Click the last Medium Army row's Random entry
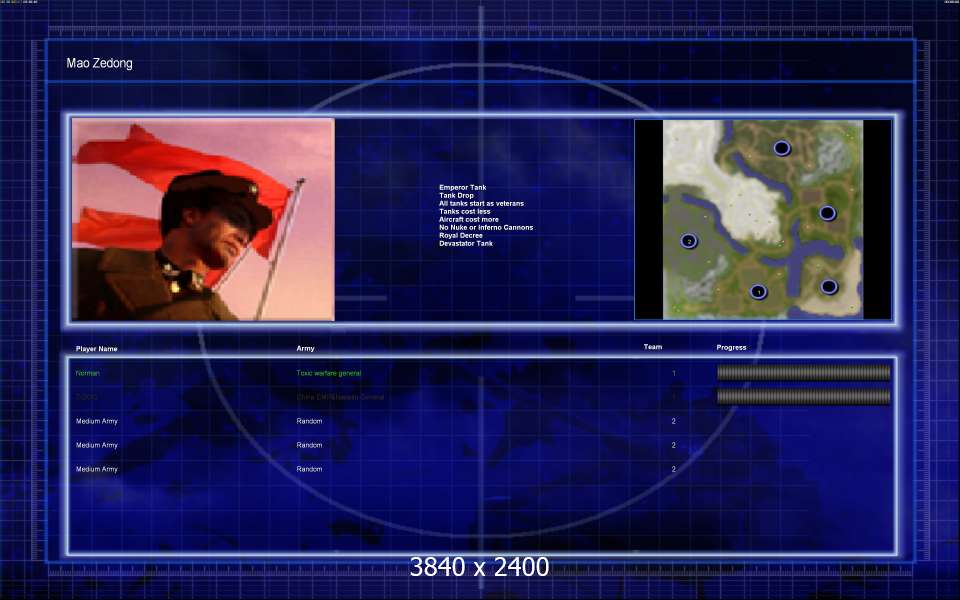The height and width of the screenshot is (600, 960). pos(309,469)
